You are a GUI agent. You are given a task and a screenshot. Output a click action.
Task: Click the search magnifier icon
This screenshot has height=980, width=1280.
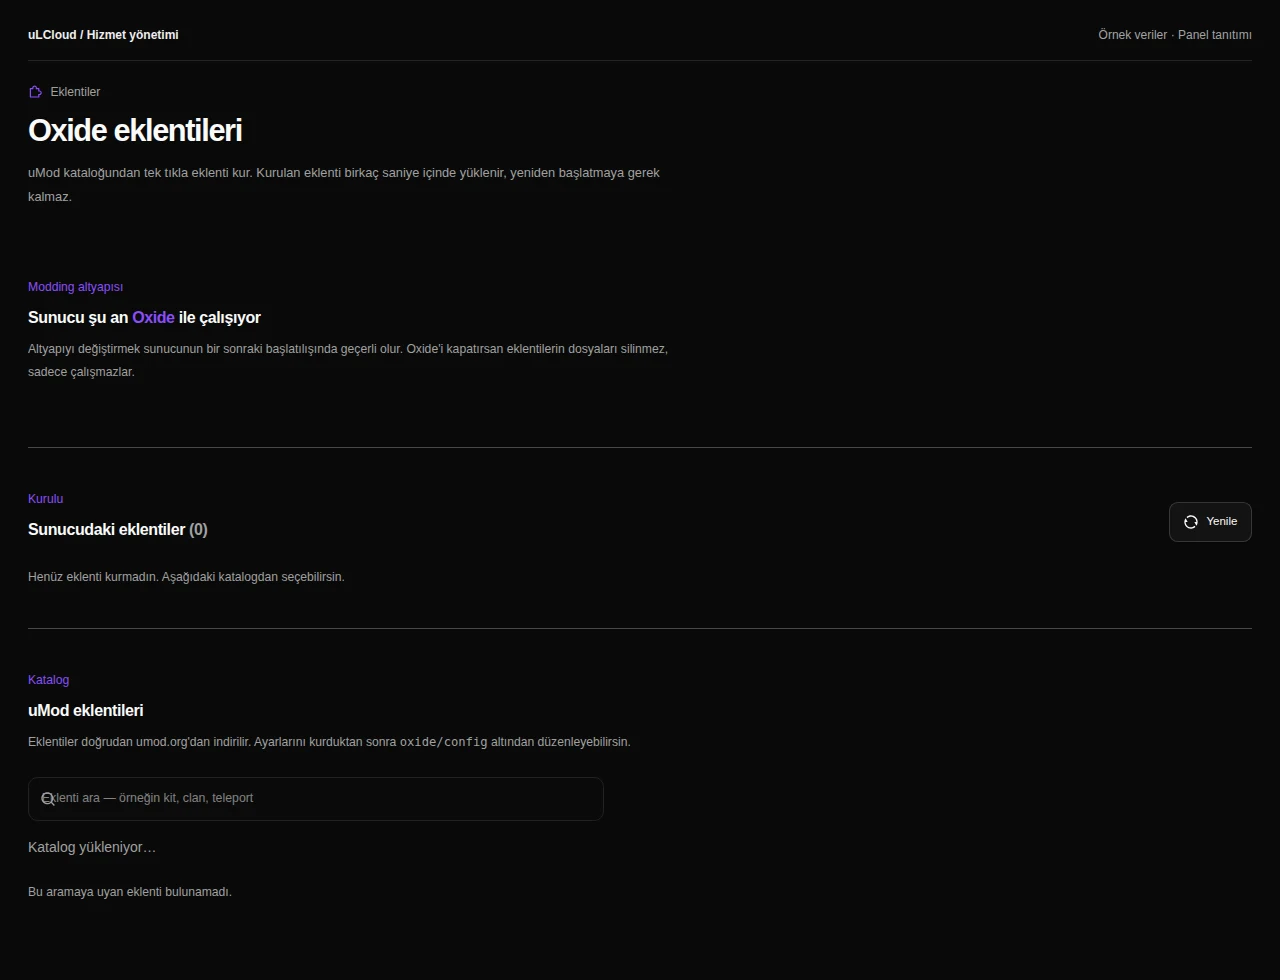coord(47,799)
